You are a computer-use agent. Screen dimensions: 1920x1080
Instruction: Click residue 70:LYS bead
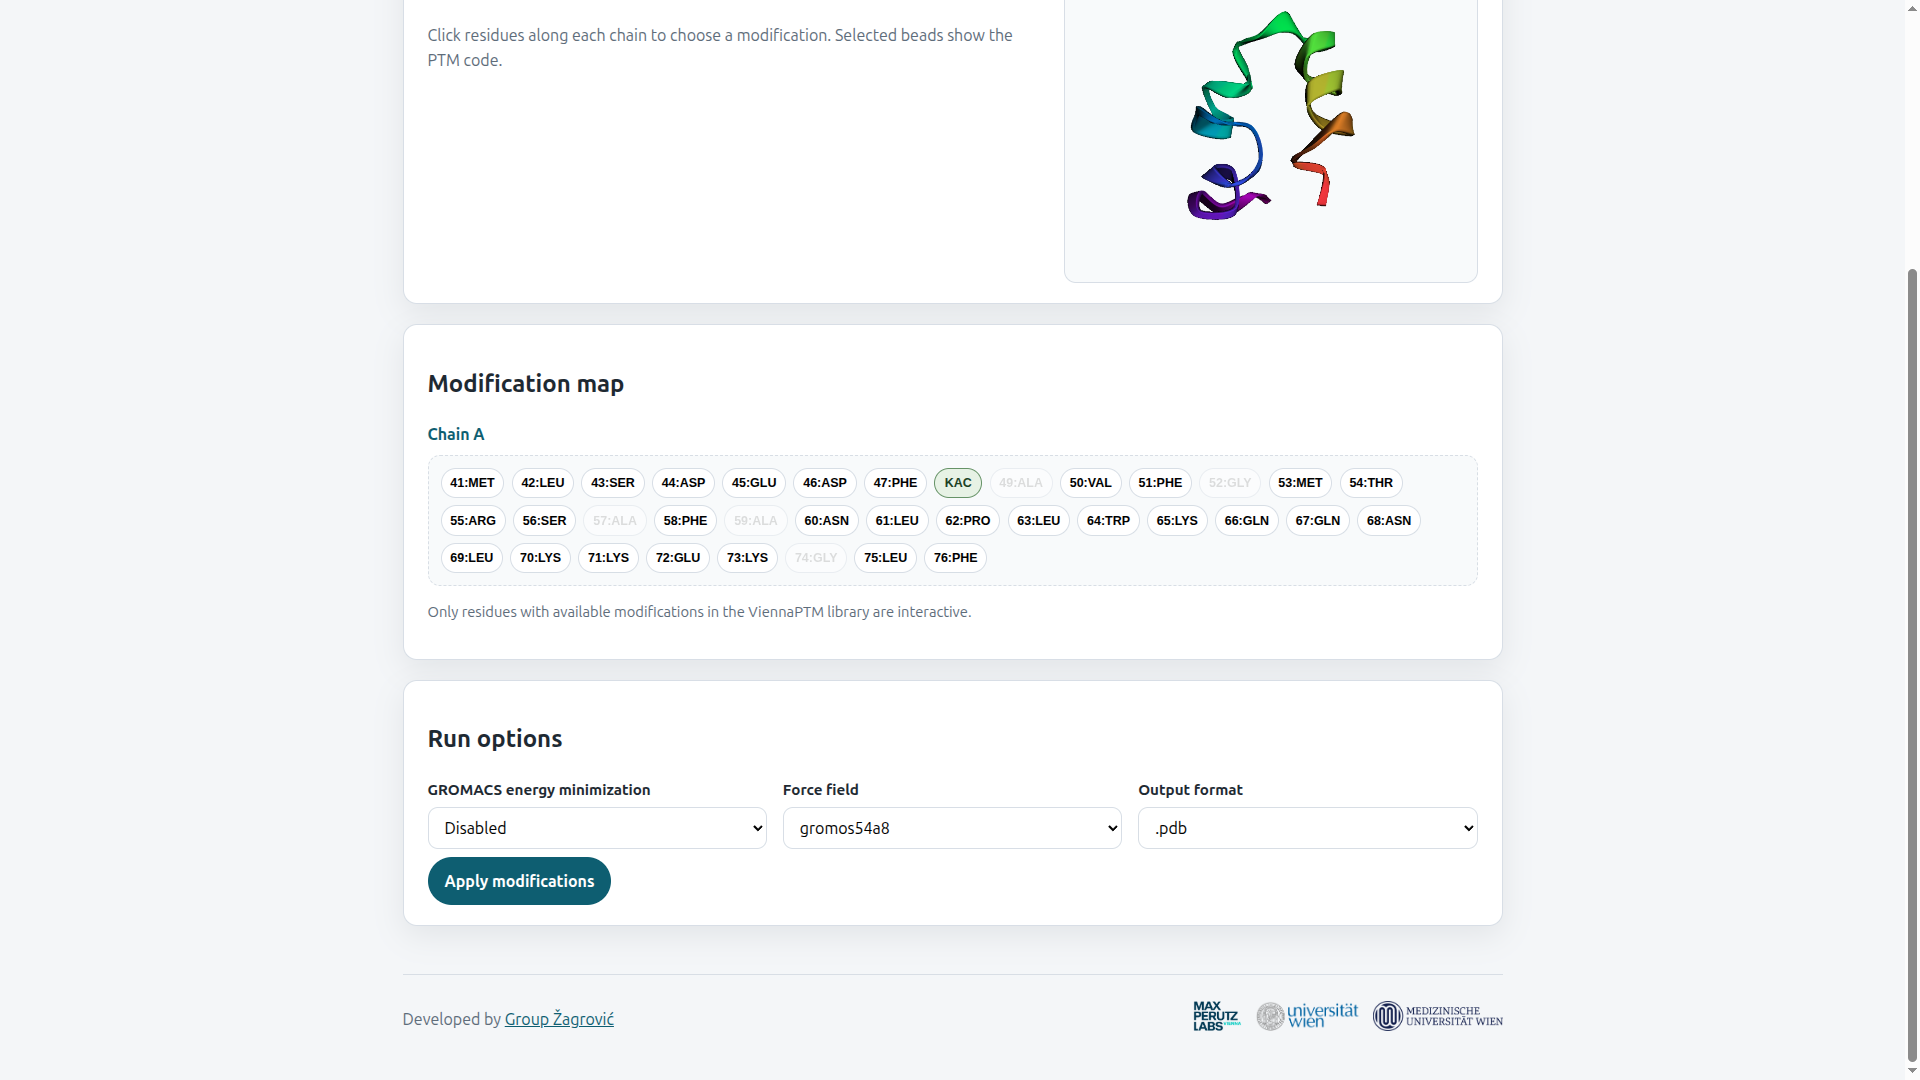click(540, 558)
